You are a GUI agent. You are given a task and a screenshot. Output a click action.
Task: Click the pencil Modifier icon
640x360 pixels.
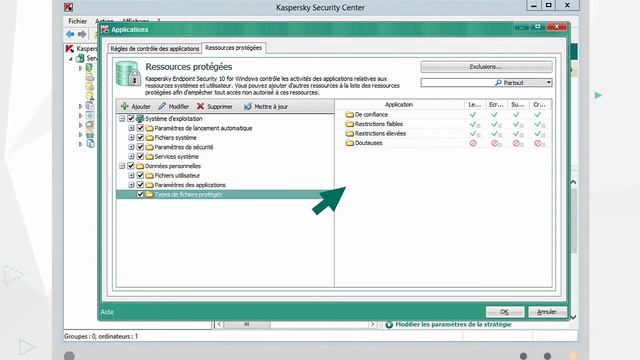pos(162,106)
